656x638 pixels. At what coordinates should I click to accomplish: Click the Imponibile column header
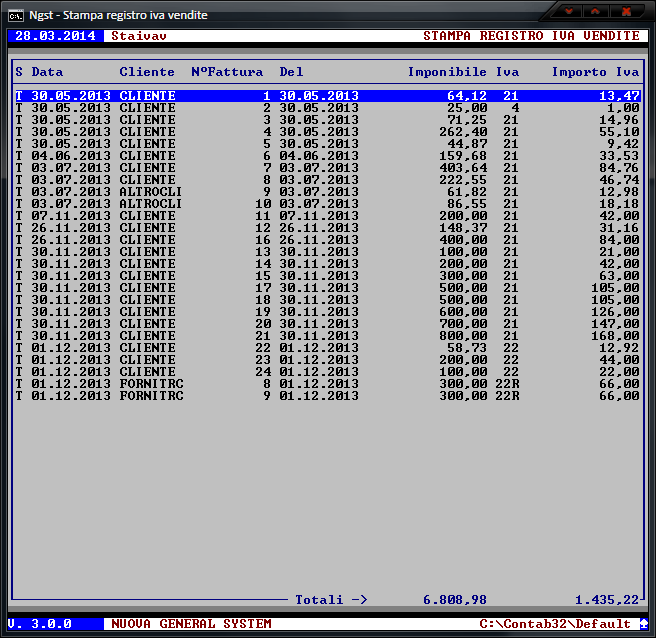pyautogui.click(x=447, y=72)
